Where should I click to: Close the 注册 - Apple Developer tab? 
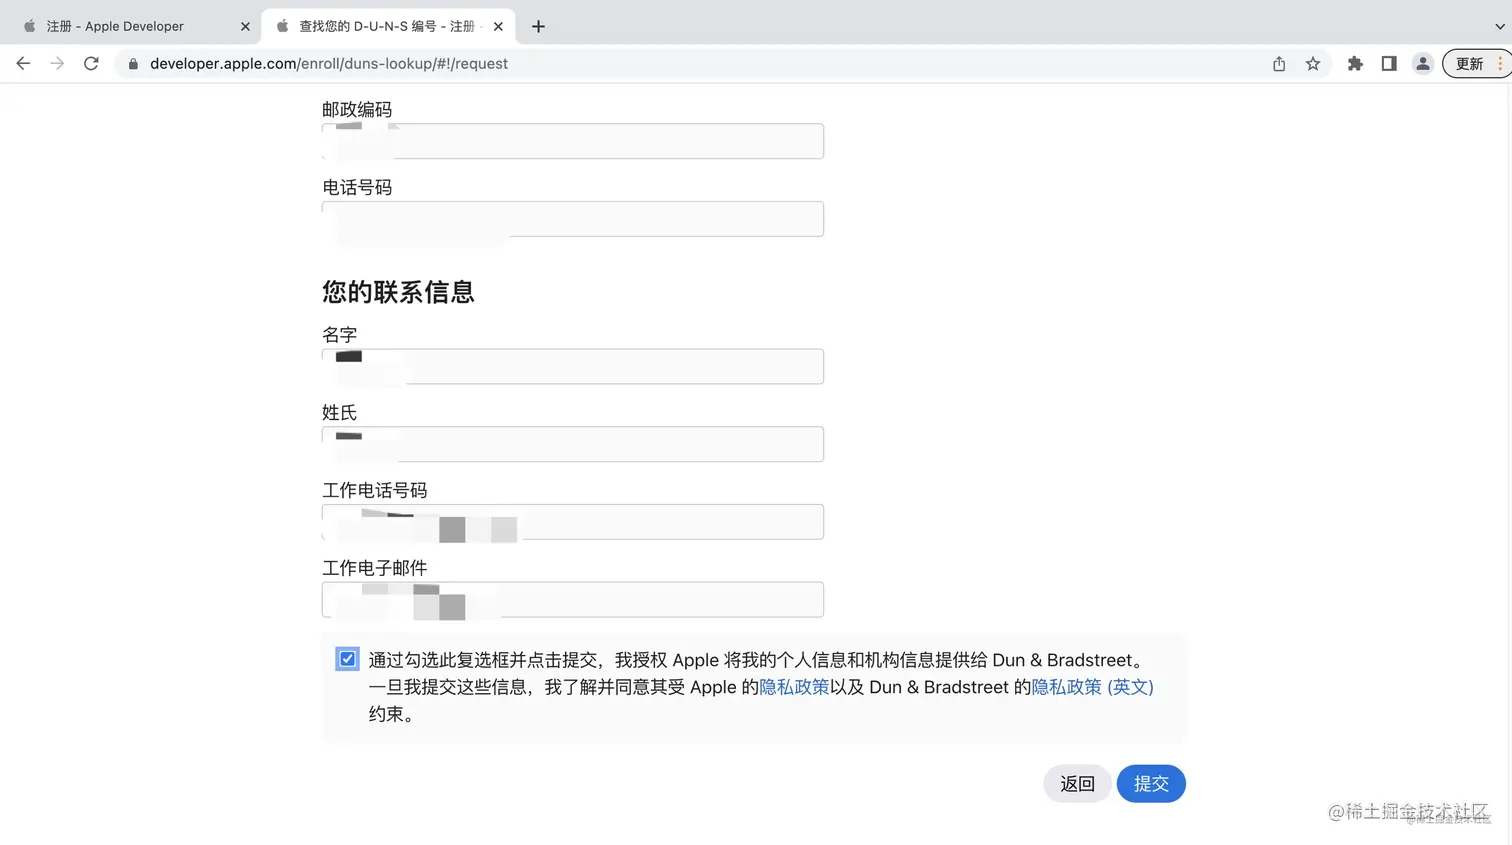(x=245, y=26)
